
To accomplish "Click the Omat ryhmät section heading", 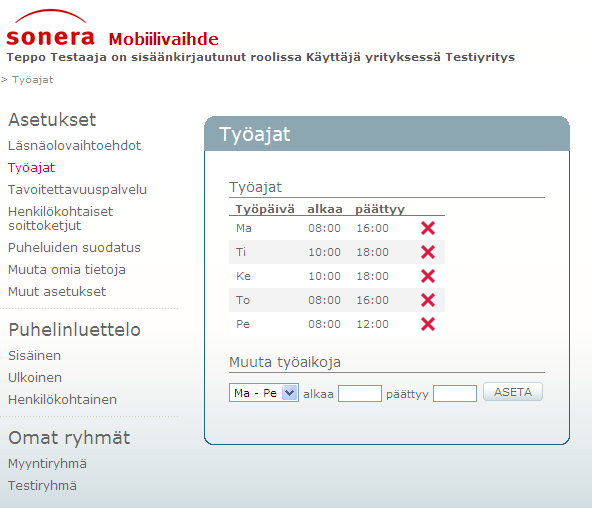I will (x=69, y=438).
